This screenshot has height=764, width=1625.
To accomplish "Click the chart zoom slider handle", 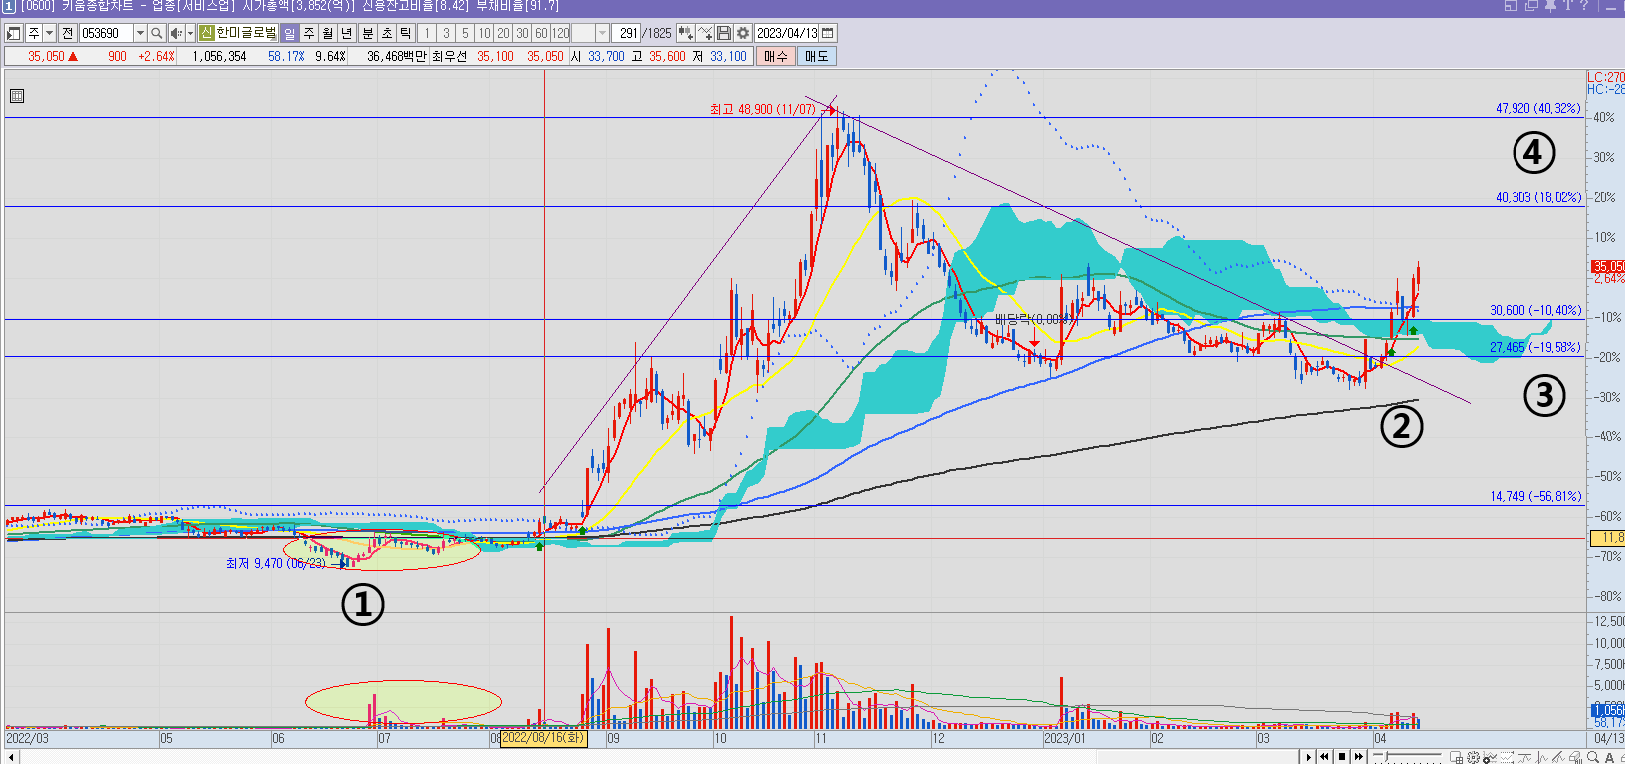I will pyautogui.click(x=1386, y=756).
